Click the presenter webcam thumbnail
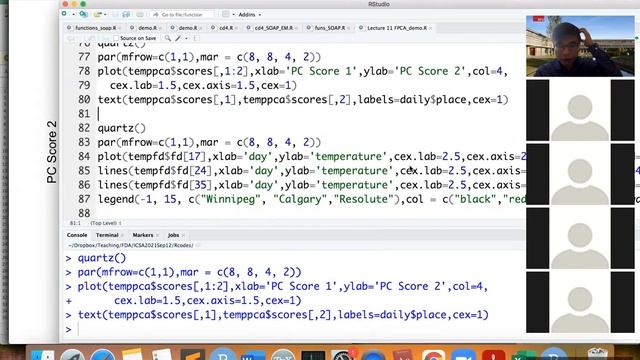Screen dimensions: 640x360 (x=580, y=46)
